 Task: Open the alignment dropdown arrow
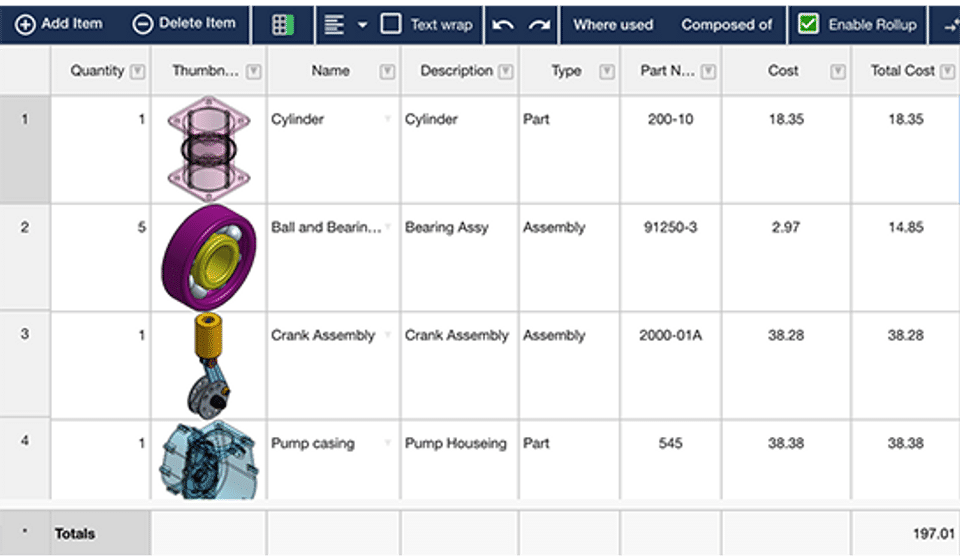(x=362, y=26)
